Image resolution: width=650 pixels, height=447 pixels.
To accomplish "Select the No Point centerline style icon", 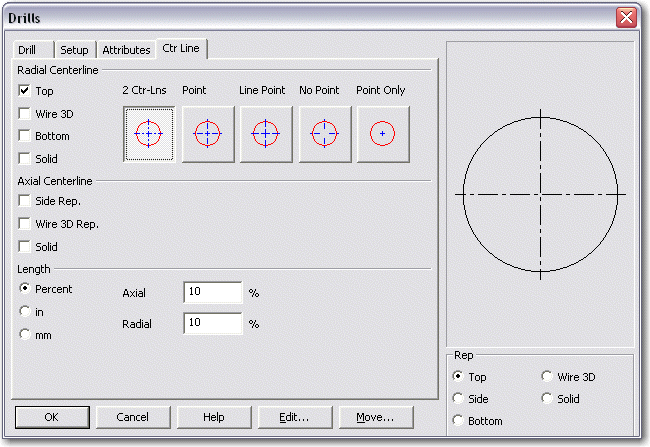I will pyautogui.click(x=325, y=134).
